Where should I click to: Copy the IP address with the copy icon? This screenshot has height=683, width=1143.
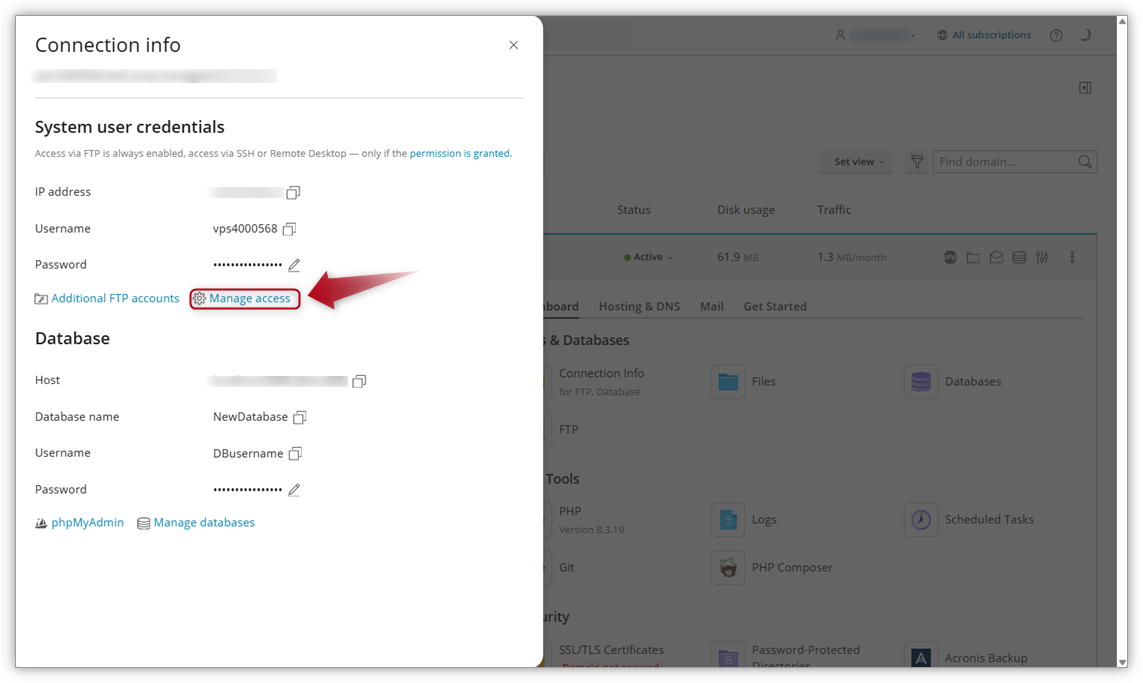click(293, 191)
